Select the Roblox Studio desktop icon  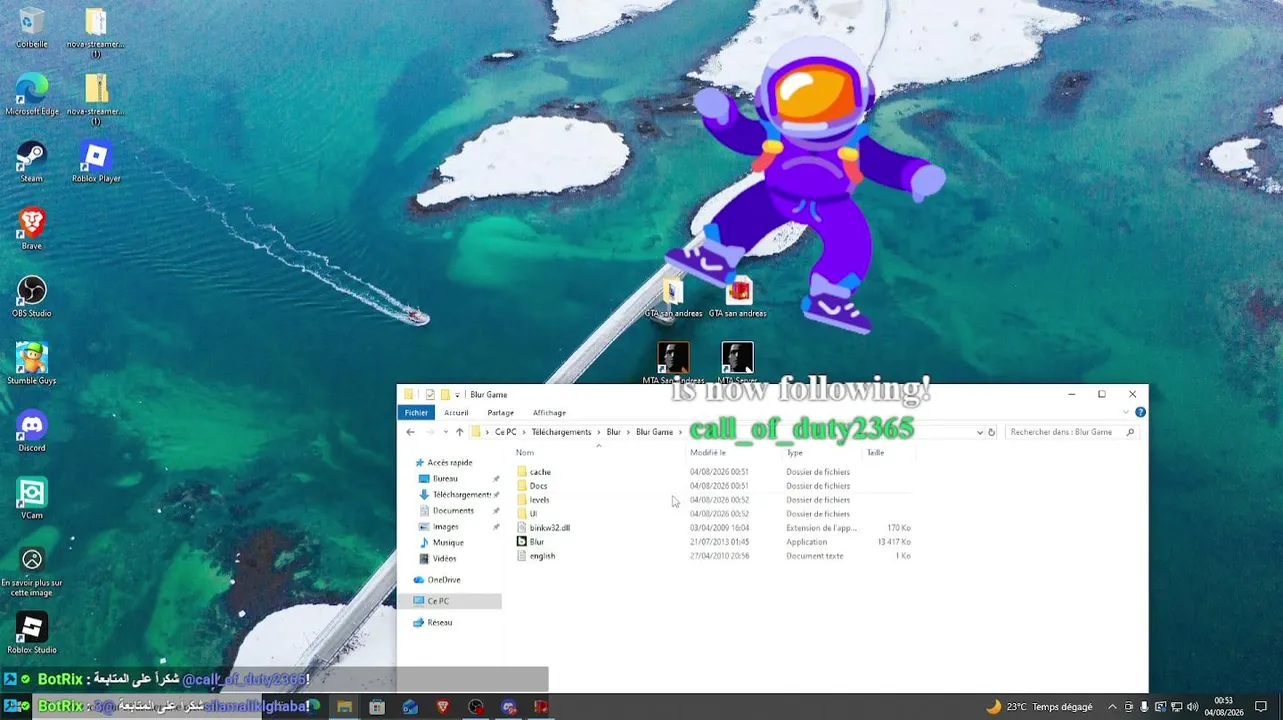tap(32, 633)
